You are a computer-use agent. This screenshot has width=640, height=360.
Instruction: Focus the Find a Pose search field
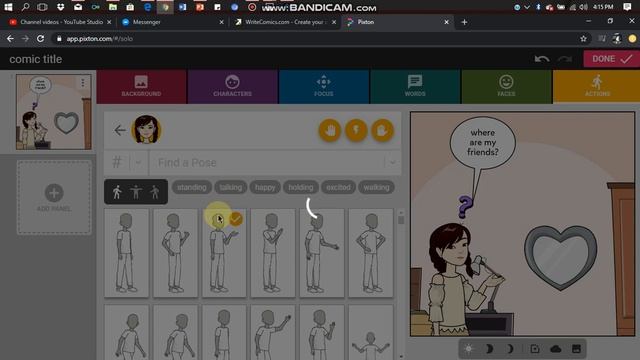pos(267,162)
